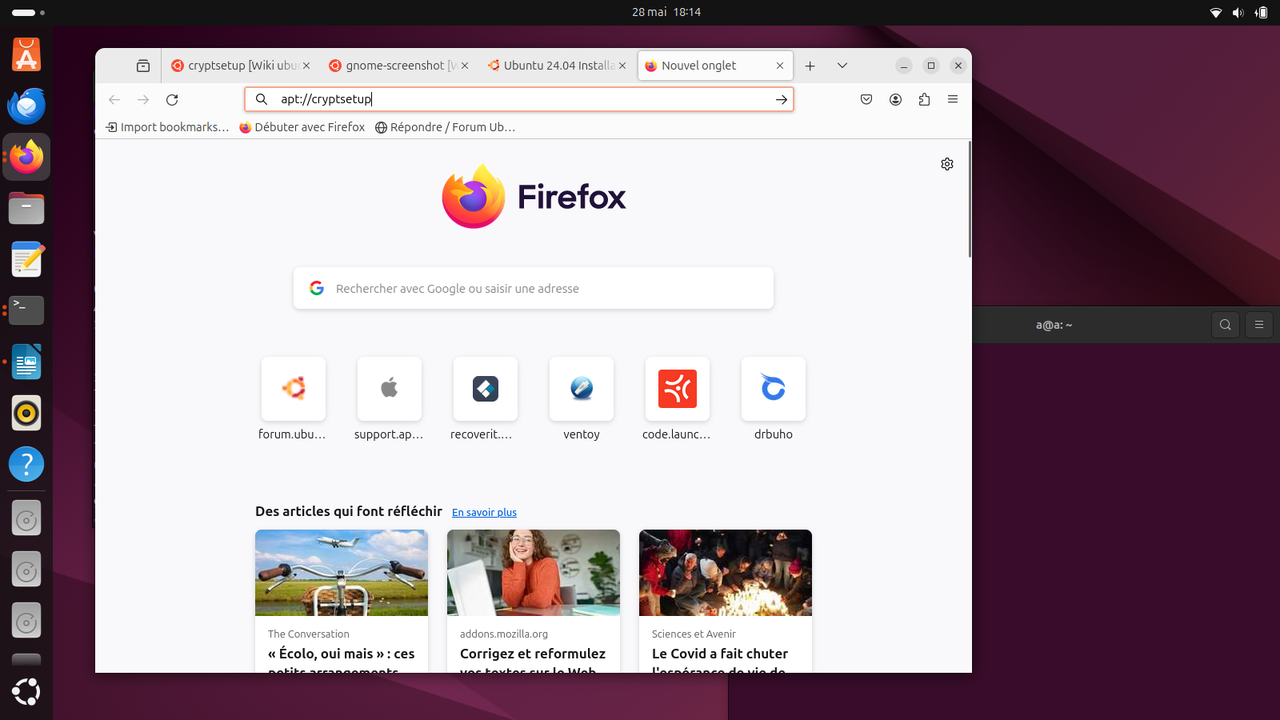Click the Firefox page vertical scrollbar
The image size is (1280, 720).
pos(968,200)
